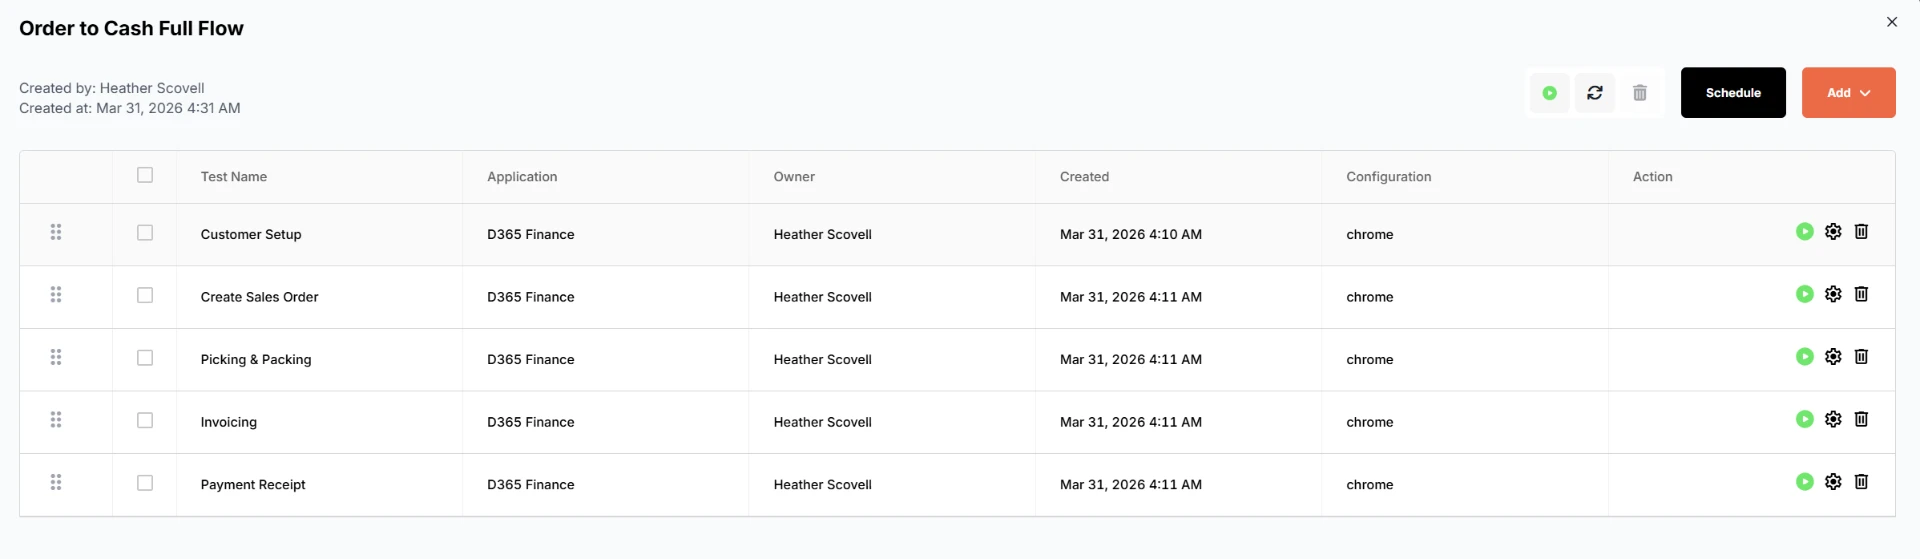Click the Test Name column header
Image resolution: width=1920 pixels, height=559 pixels.
(x=234, y=177)
